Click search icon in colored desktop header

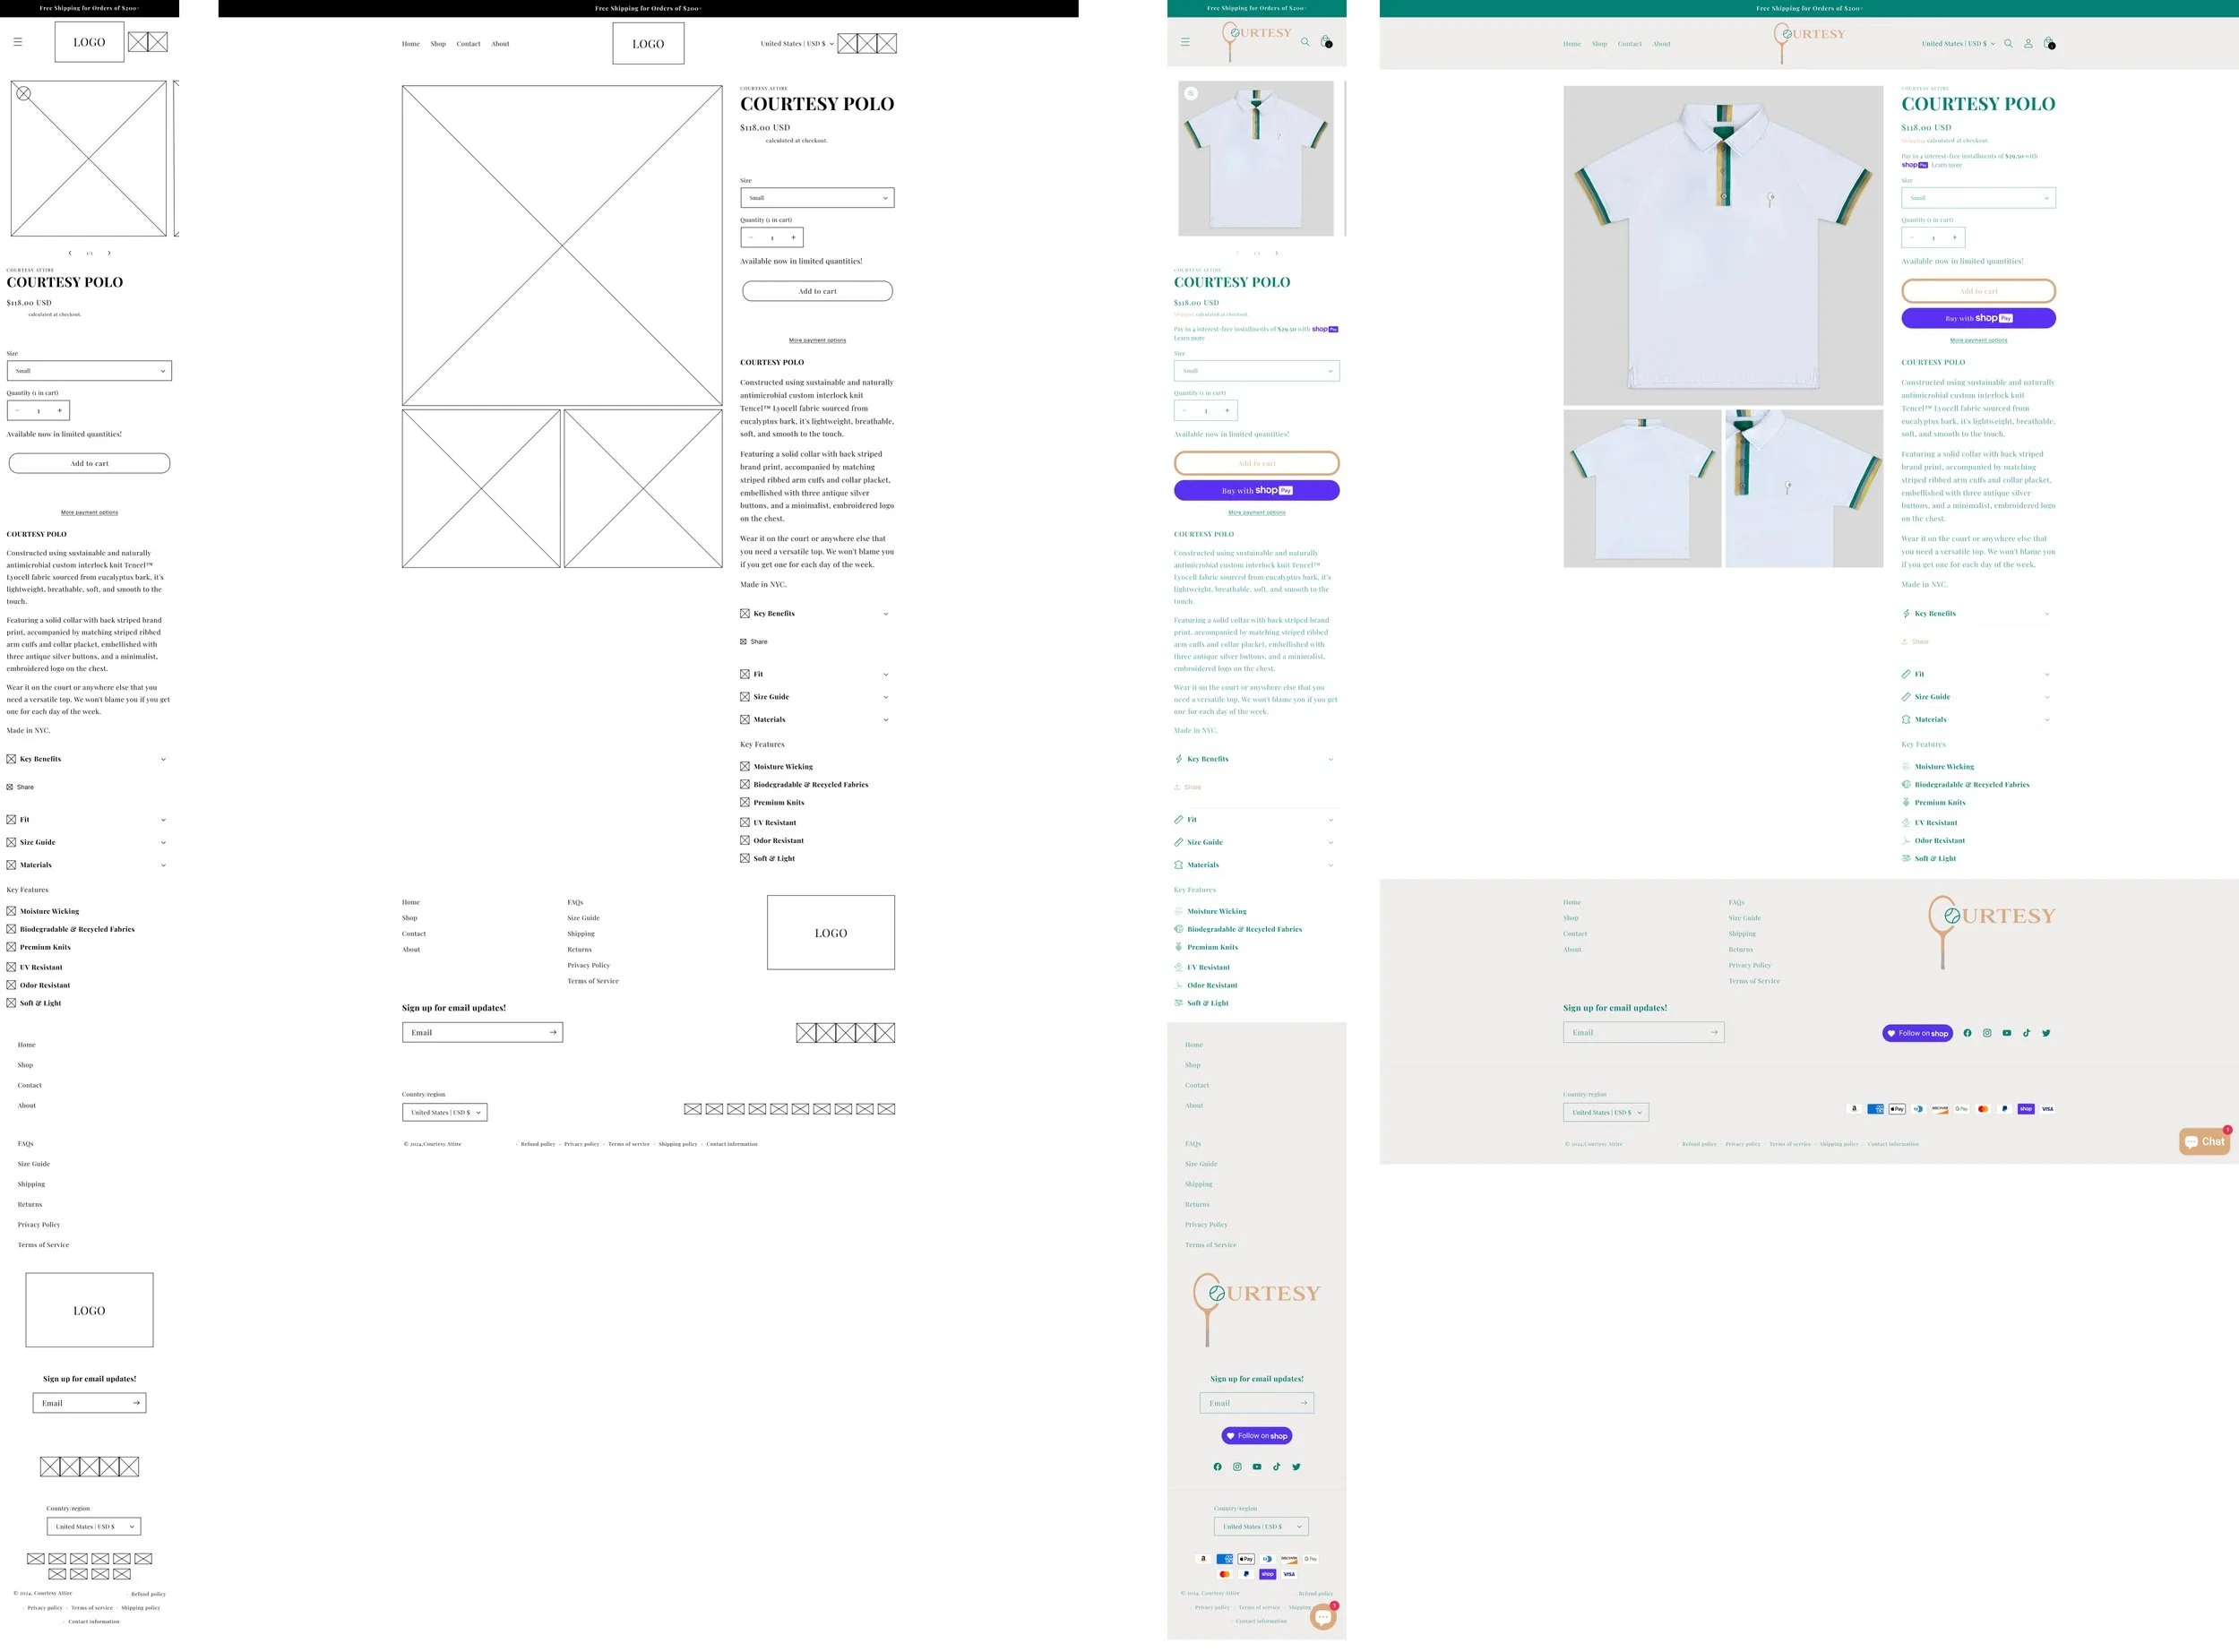tap(2008, 44)
